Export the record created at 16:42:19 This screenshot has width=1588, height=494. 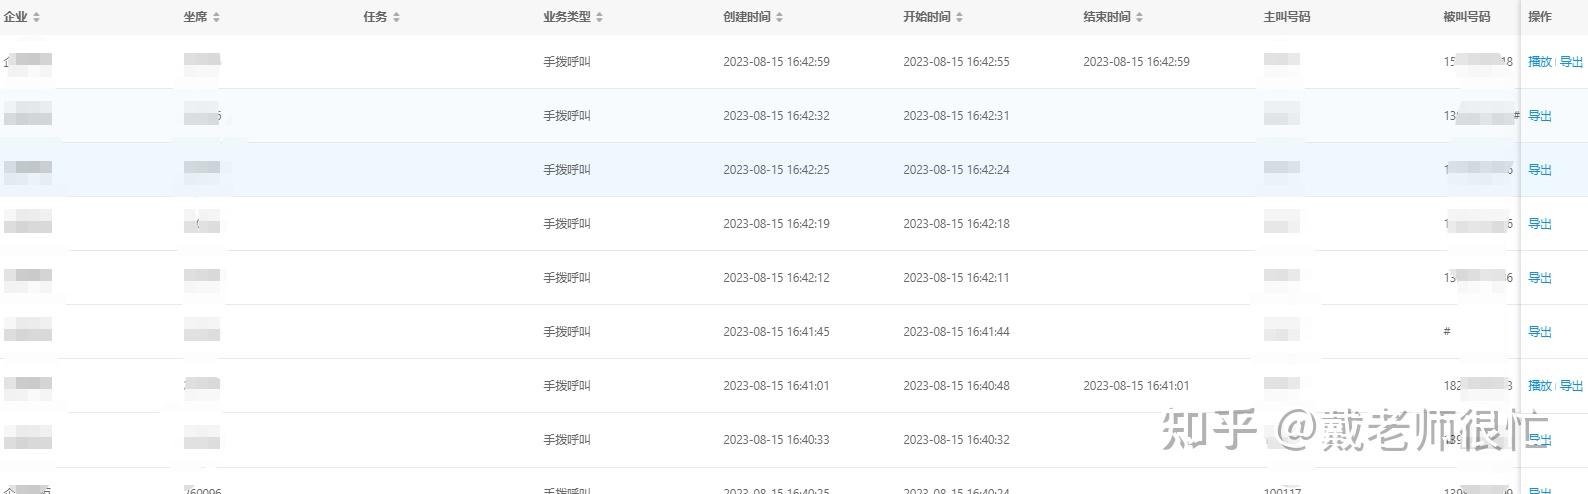coord(1539,224)
